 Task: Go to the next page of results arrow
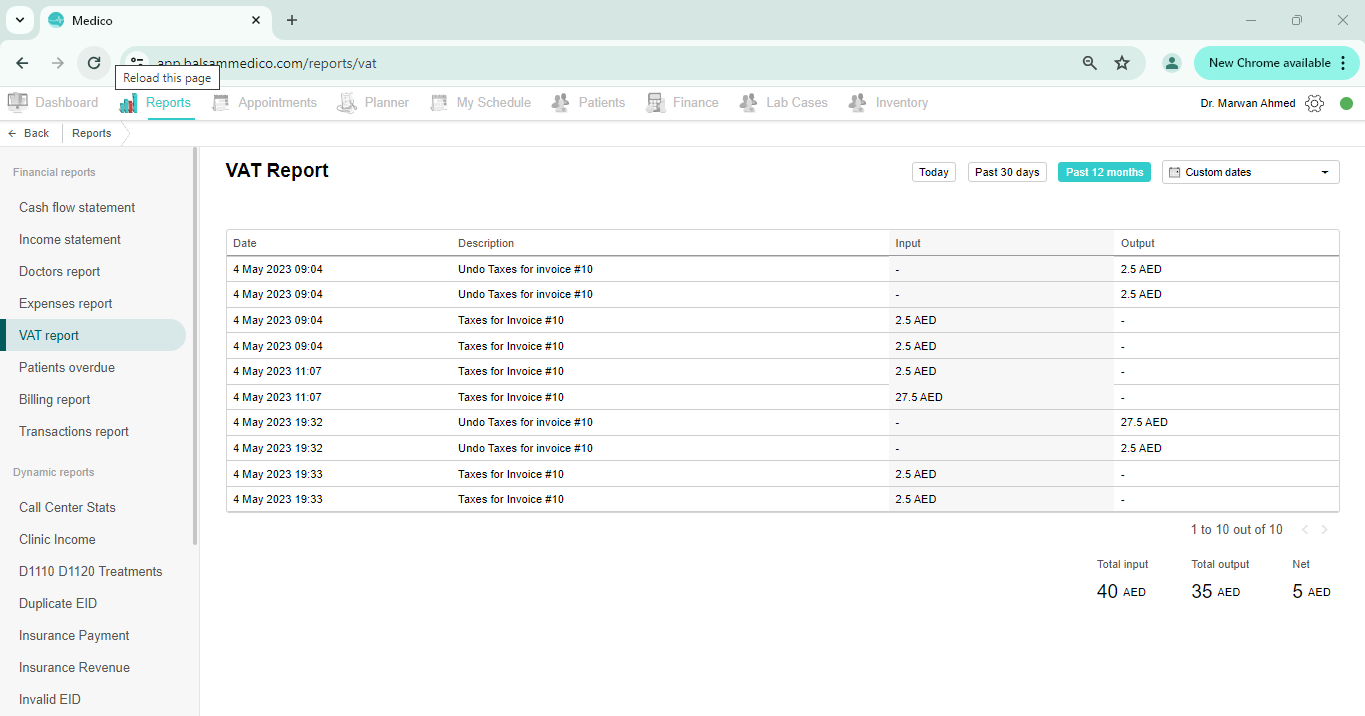point(1325,530)
